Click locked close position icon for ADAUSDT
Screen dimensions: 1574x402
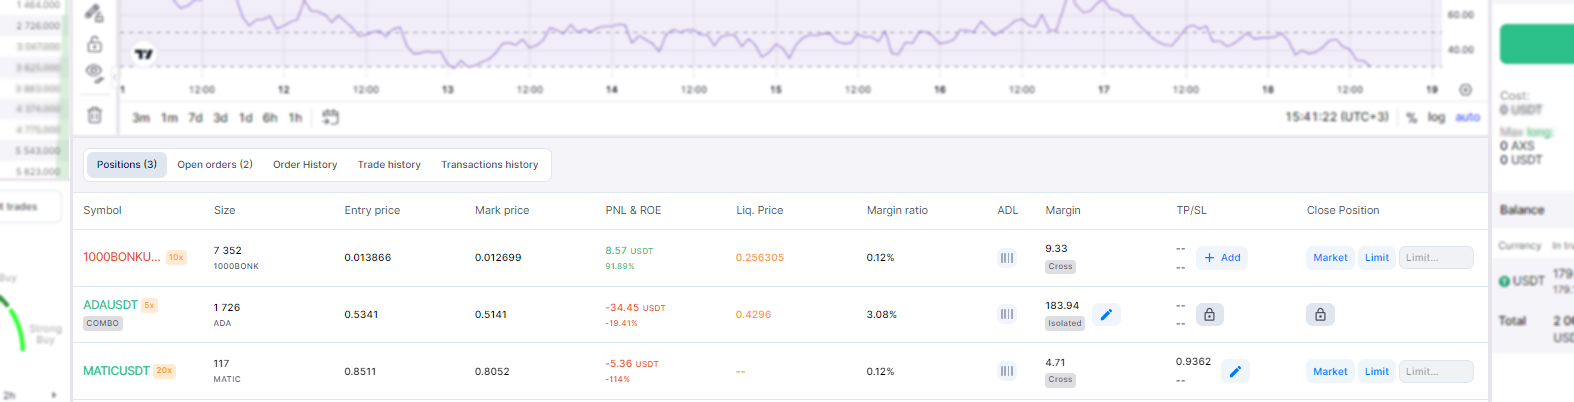pyautogui.click(x=1320, y=314)
